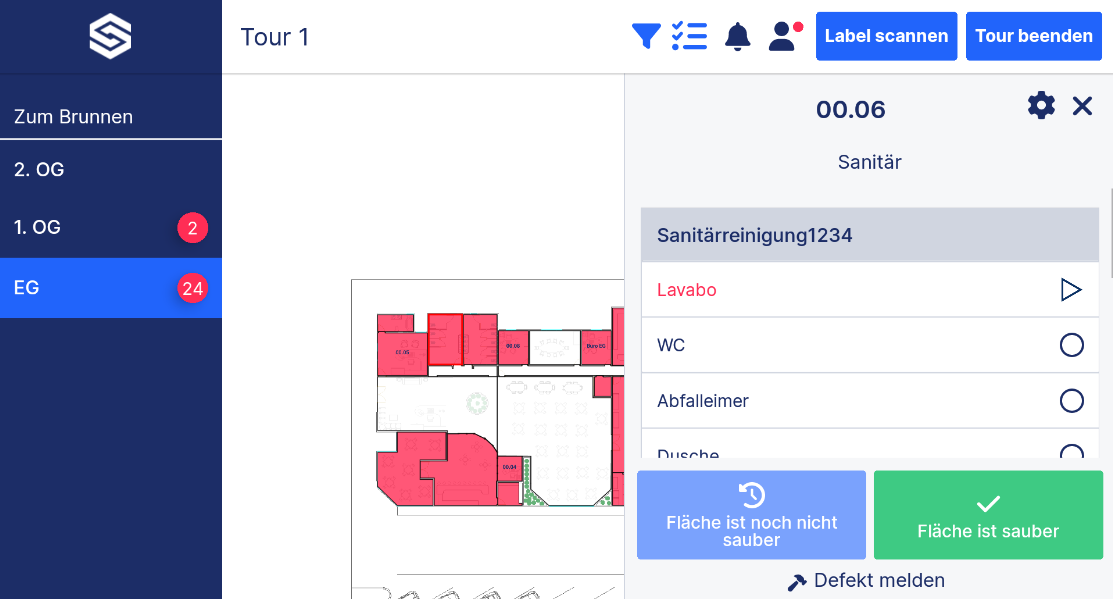Click the logo in the sidebar

coord(110,36)
